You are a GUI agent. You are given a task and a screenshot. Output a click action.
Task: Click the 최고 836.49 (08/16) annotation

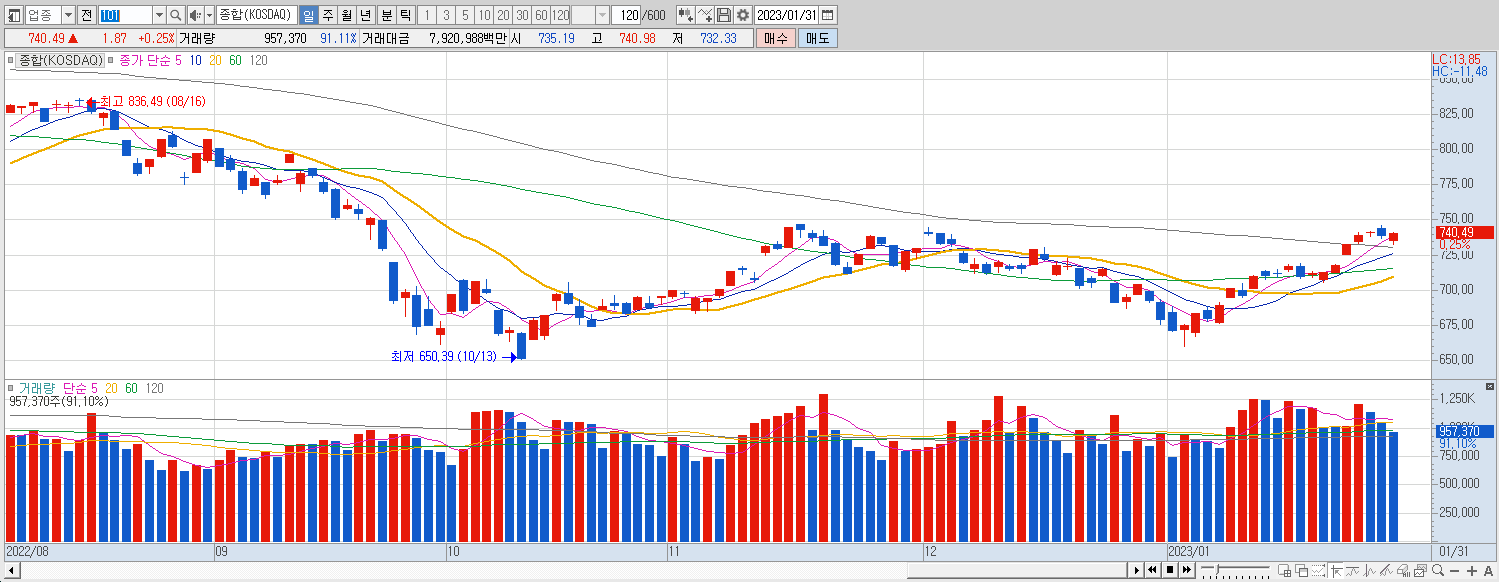152,101
